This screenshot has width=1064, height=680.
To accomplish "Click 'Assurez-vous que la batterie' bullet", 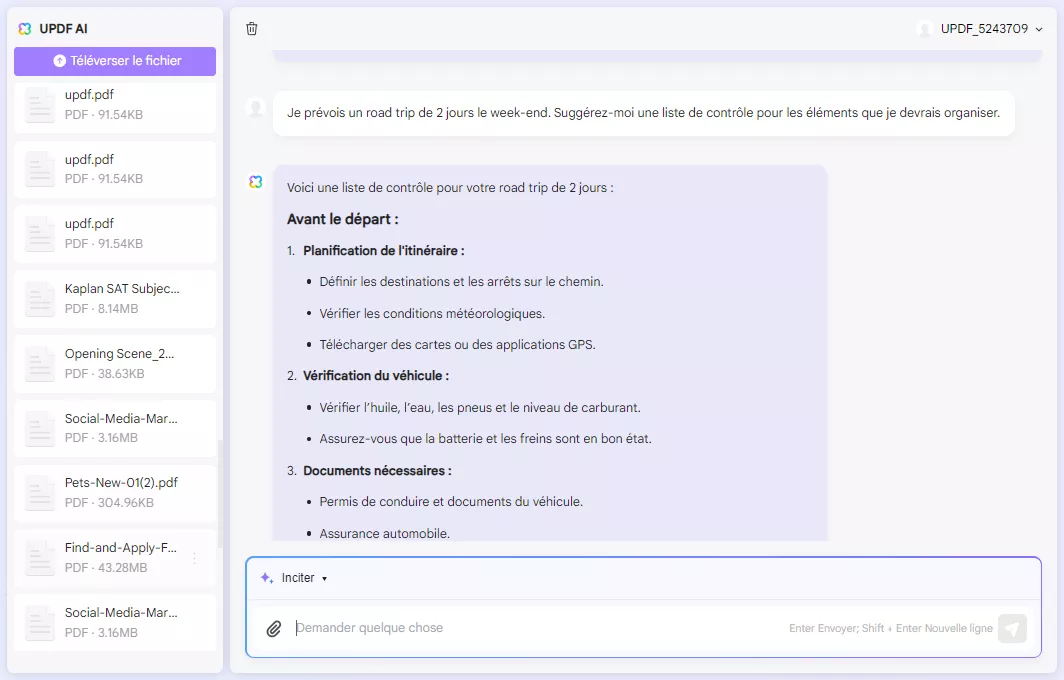I will coord(485,438).
